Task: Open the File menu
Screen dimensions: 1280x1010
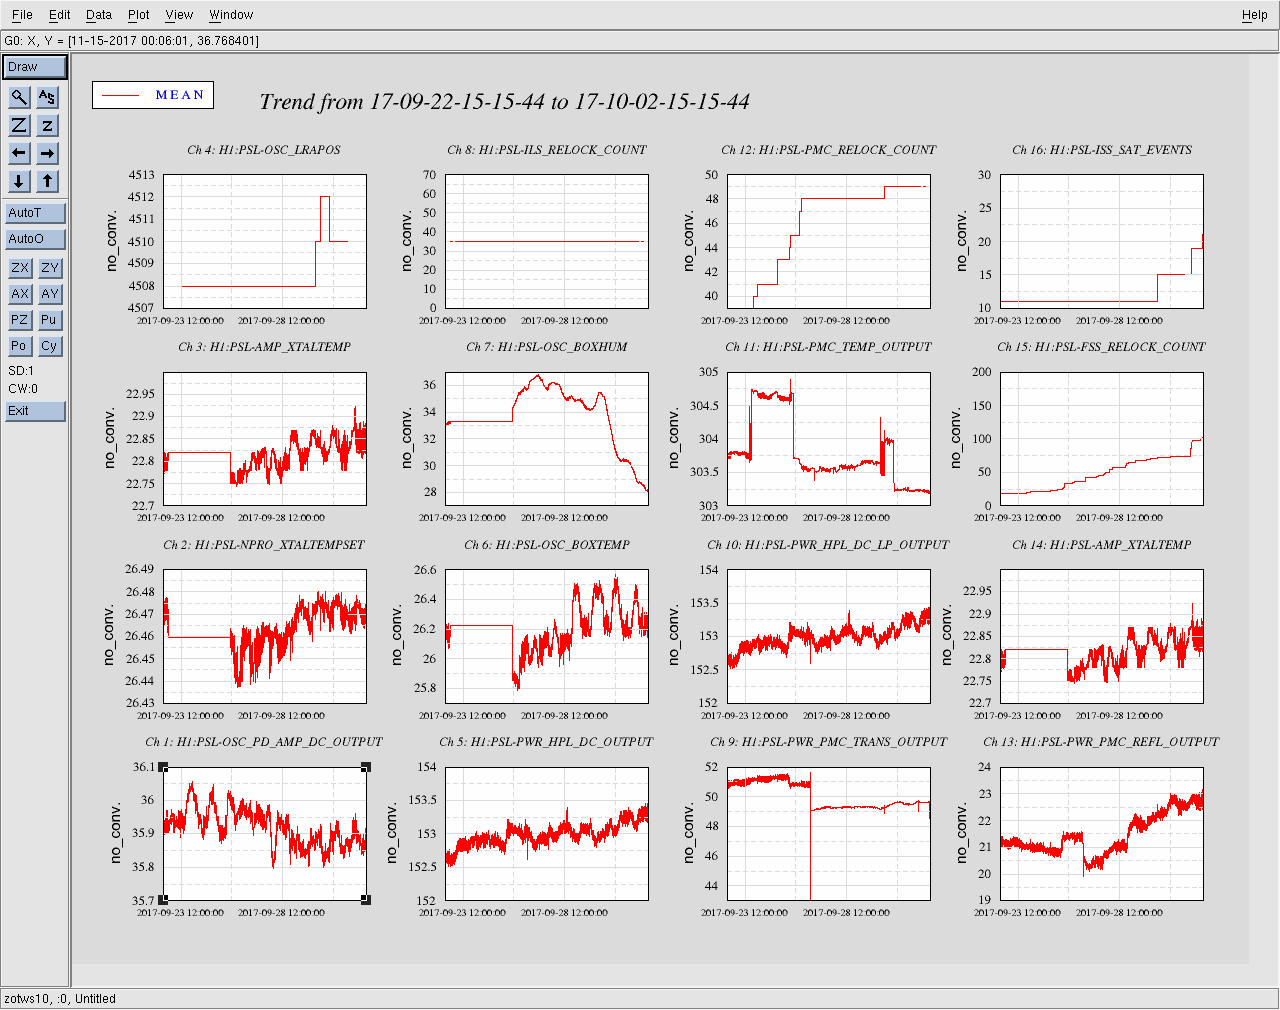Action: pos(22,15)
